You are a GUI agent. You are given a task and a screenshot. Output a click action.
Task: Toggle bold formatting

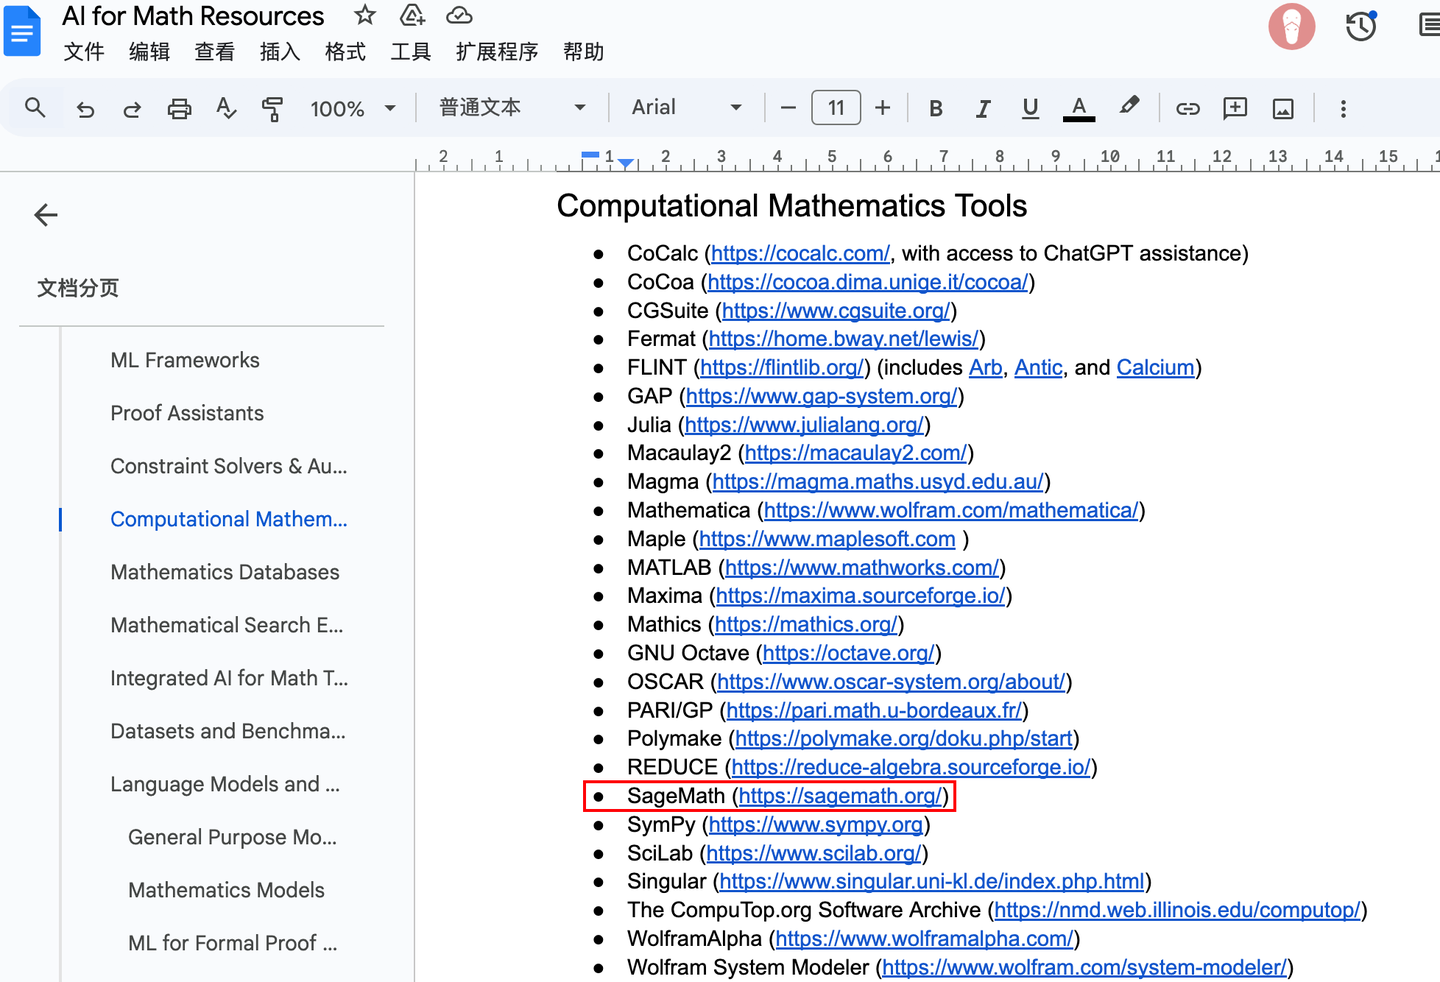point(935,107)
